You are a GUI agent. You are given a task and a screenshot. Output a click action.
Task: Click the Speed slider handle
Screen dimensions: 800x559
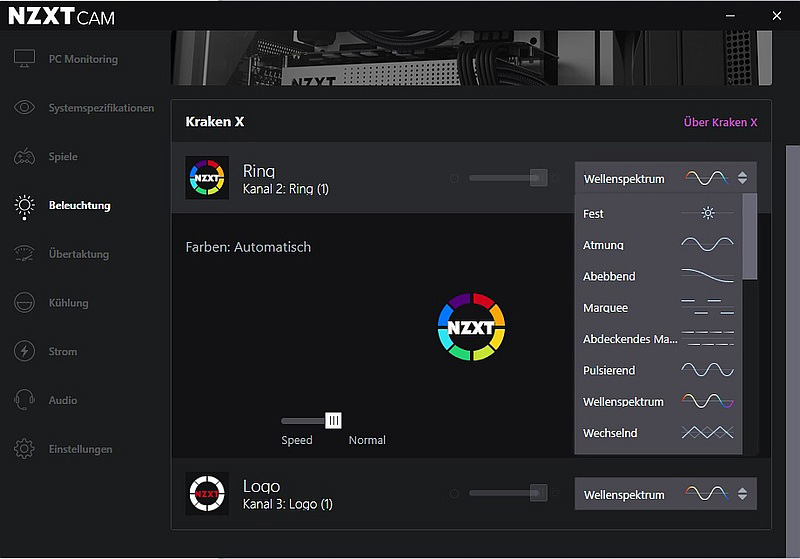click(x=333, y=420)
